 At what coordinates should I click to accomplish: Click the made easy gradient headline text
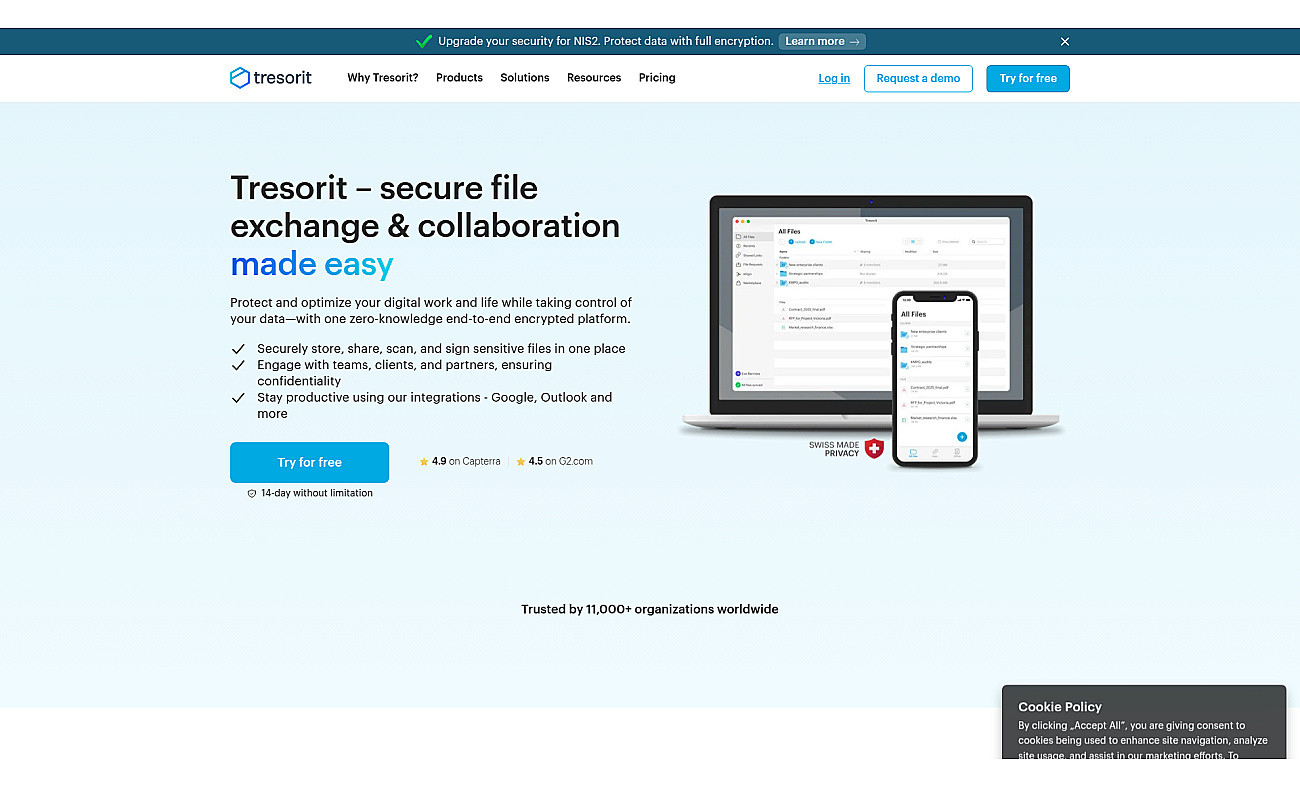[x=312, y=264]
